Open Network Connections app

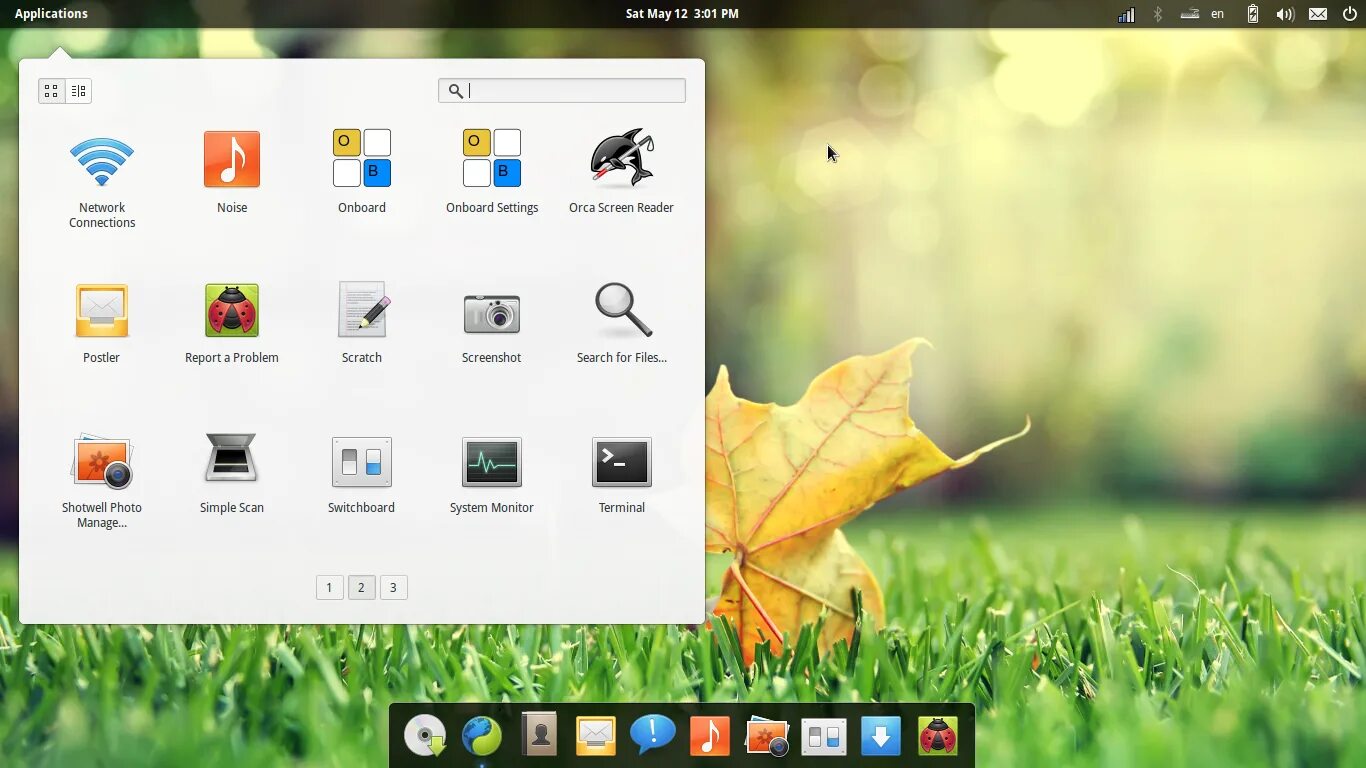pyautogui.click(x=101, y=180)
